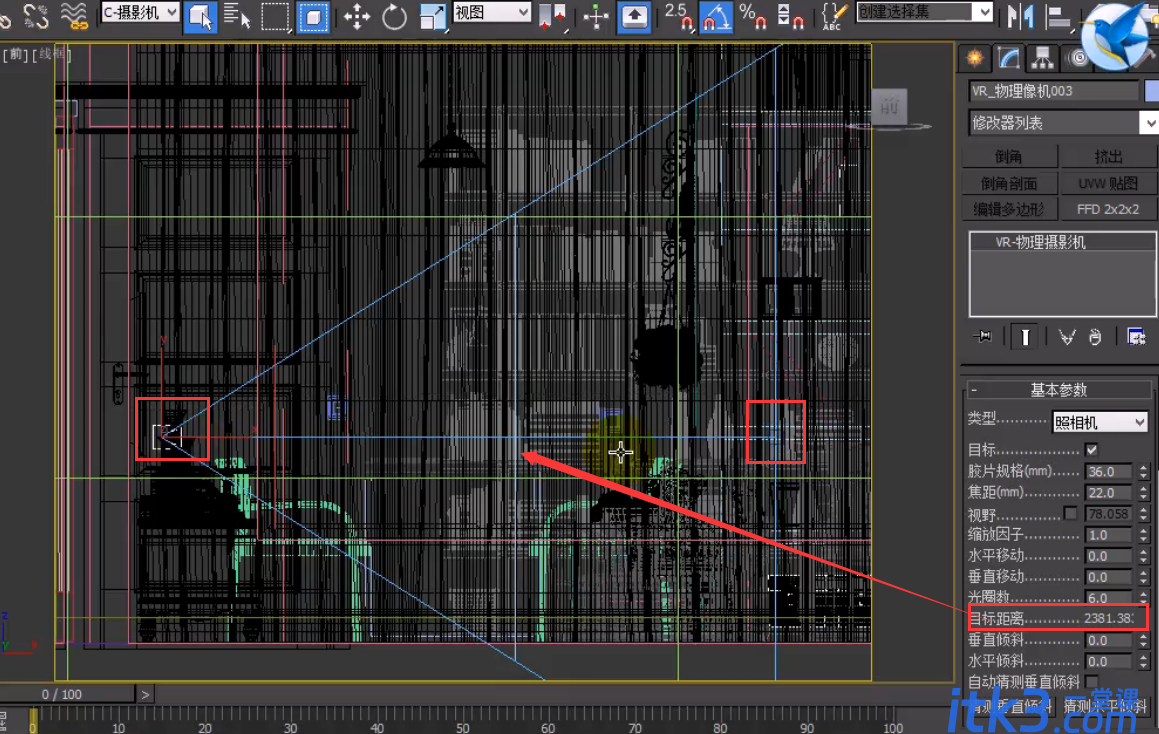
Task: Click the 编辑多边形 modifier button
Action: pos(1009,209)
